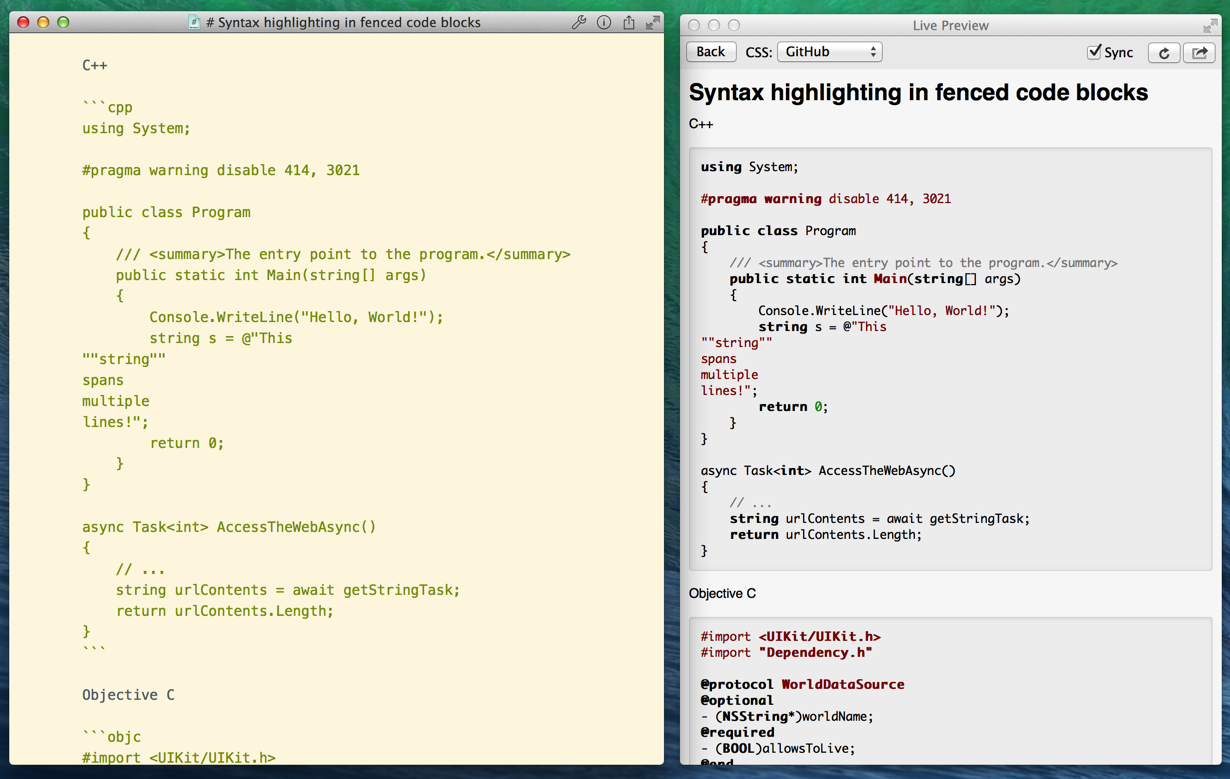Click the share icon in editor title bar
This screenshot has height=779, width=1230.
coord(629,22)
